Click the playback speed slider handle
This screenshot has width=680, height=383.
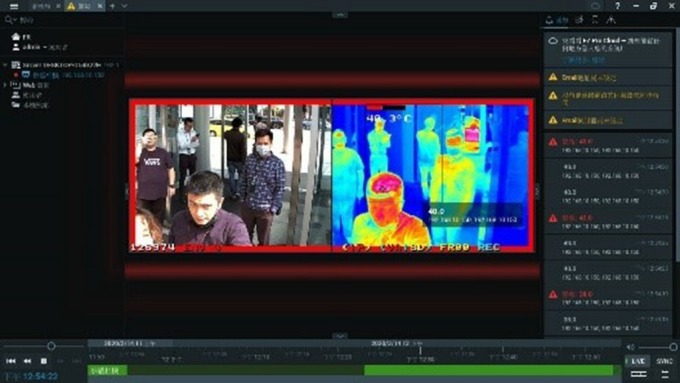51,346
